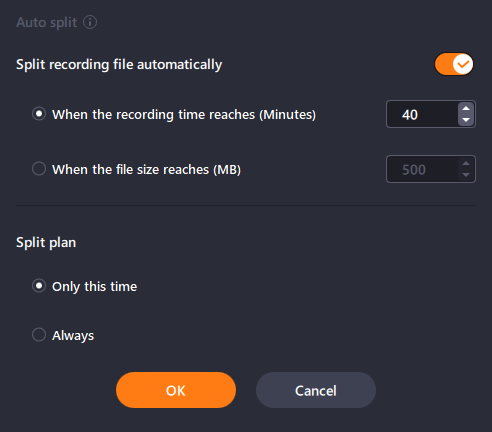492x432 pixels.
Task: Click the 'When the recording time reaches (Minutes)' label
Action: click(184, 115)
